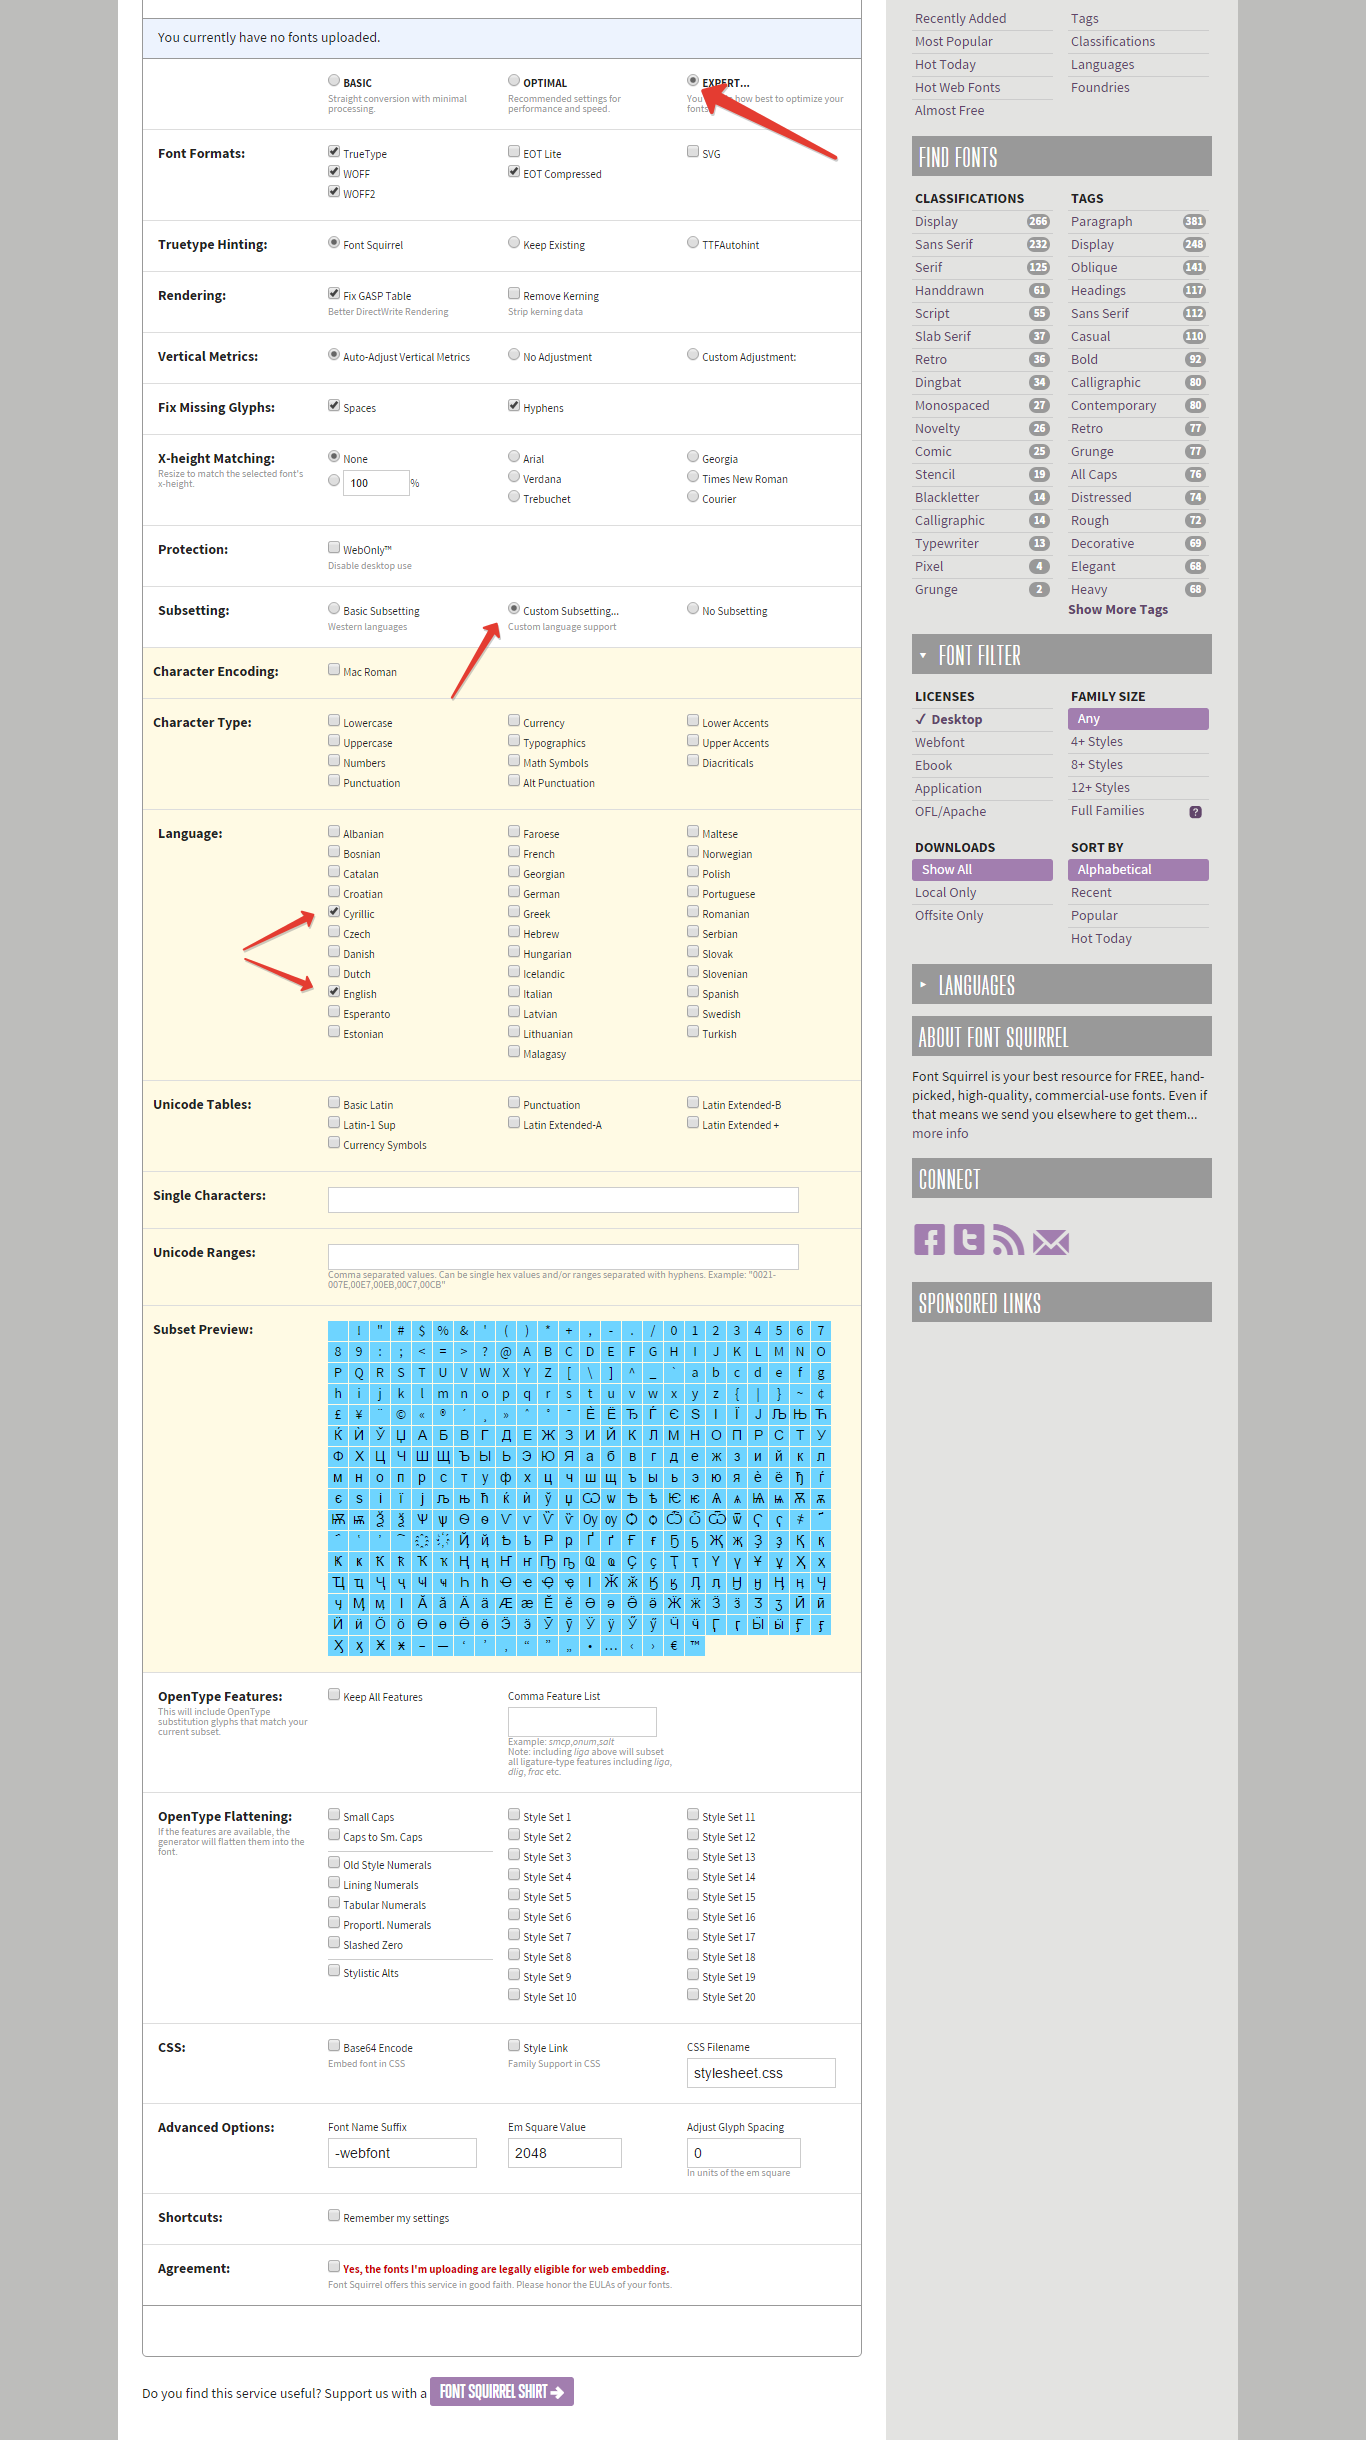Click the Single Characters input field

(x=563, y=1200)
